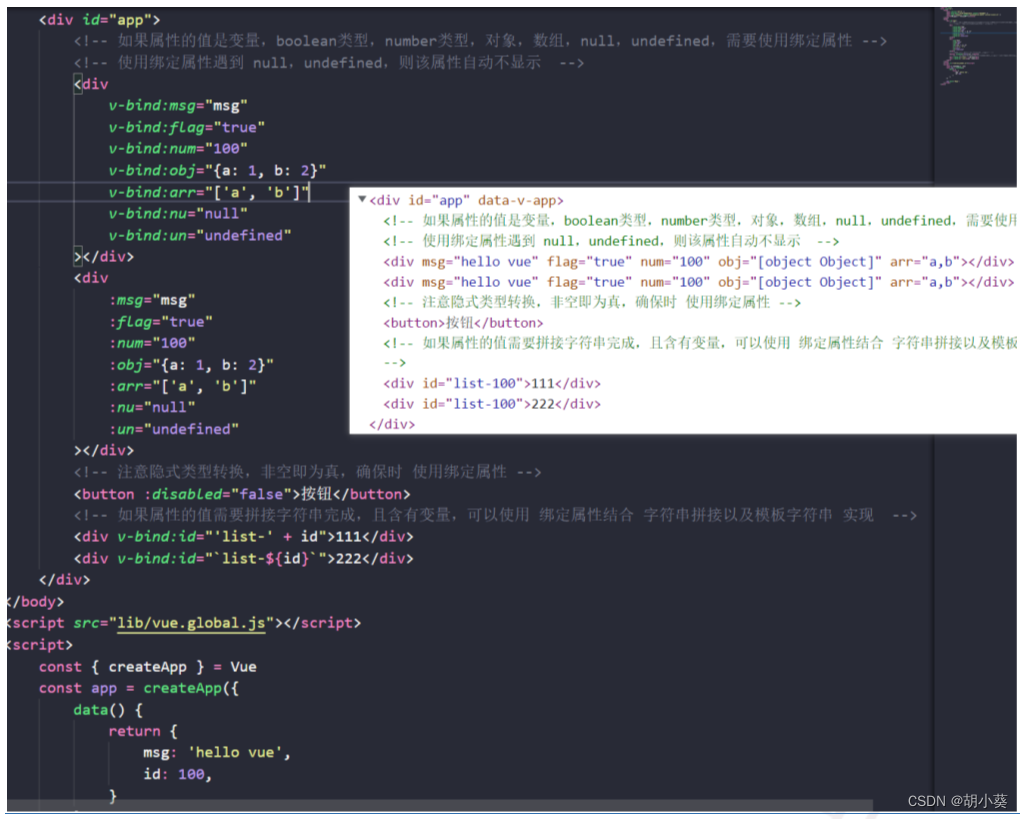
Task: Click the const { createApp } = Vue line
Action: pyautogui.click(x=148, y=667)
